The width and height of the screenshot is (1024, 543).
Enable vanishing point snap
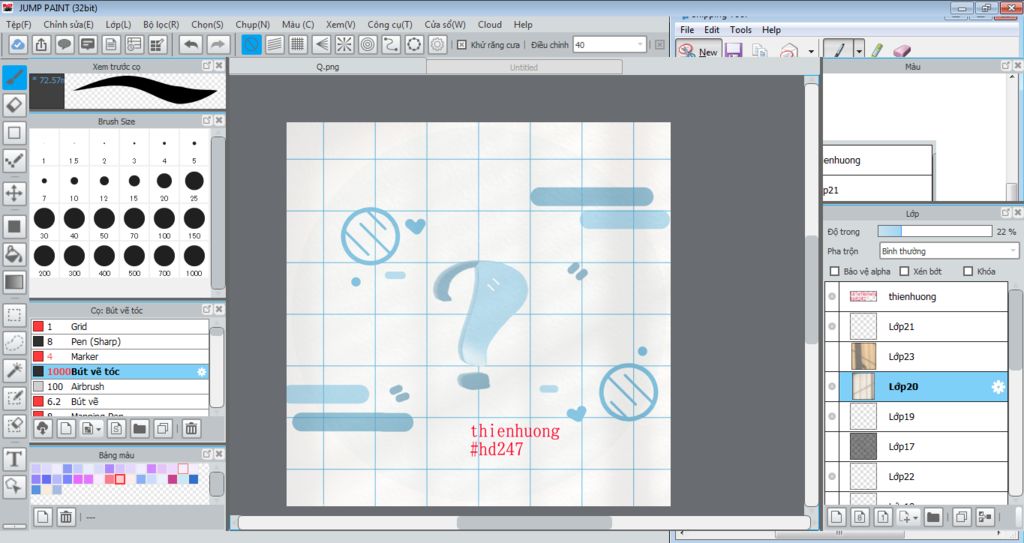tap(321, 44)
